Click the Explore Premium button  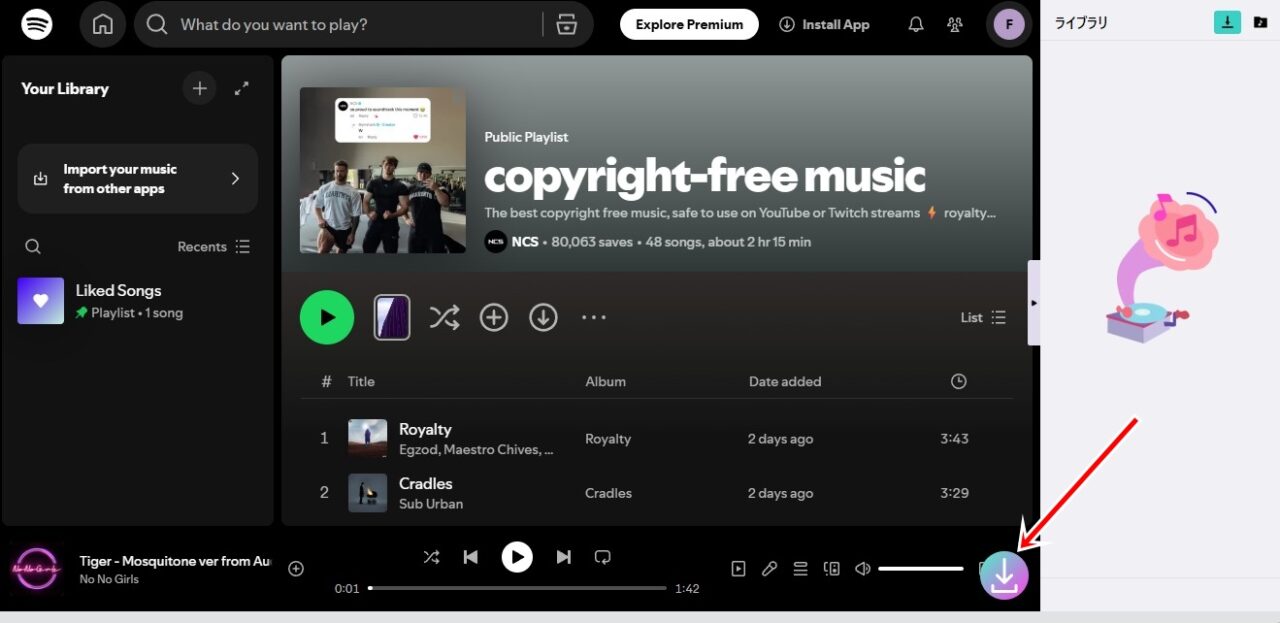click(x=689, y=25)
